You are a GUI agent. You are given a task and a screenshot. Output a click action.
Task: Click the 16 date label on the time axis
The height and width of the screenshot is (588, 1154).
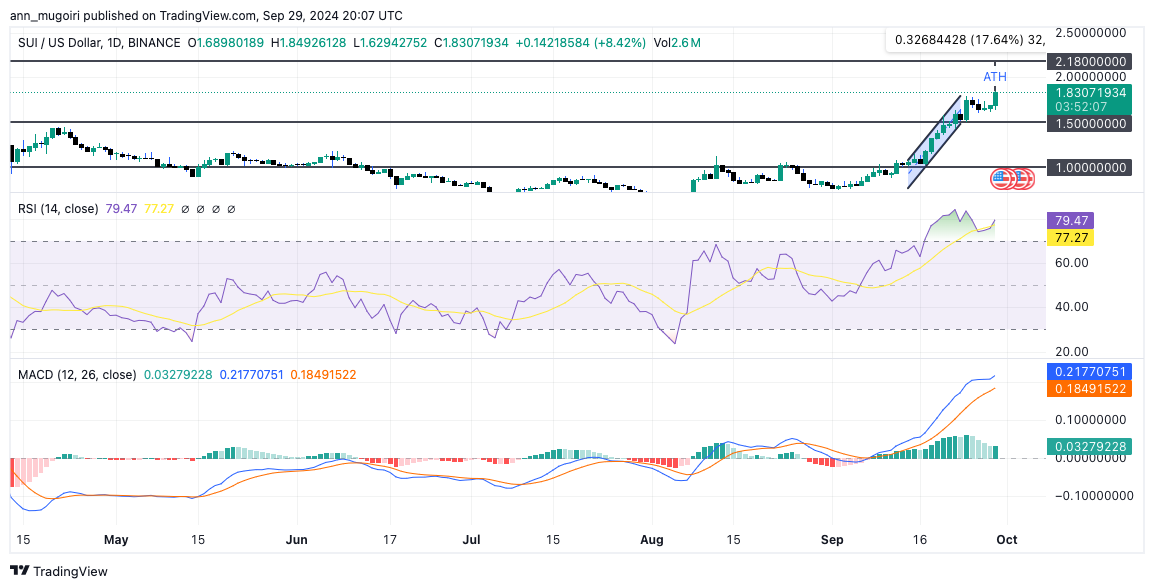click(x=919, y=540)
